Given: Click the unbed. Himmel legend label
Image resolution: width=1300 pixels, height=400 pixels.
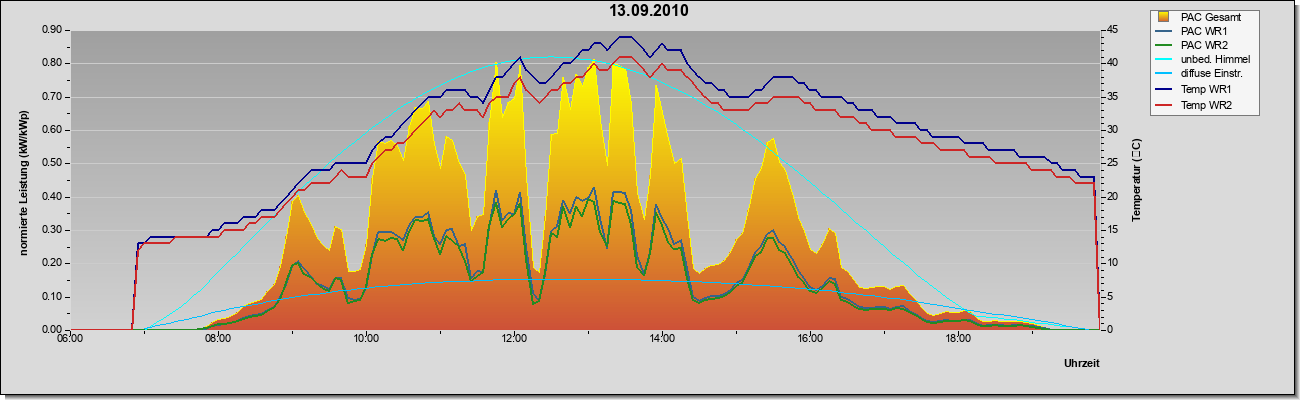Looking at the screenshot, I should coord(1215,61).
